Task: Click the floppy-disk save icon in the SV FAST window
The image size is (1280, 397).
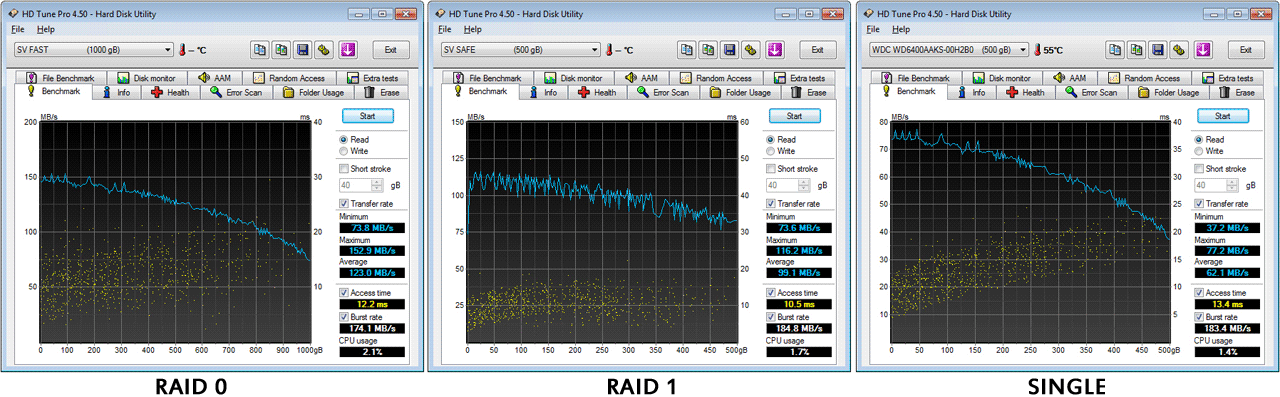Action: coord(303,49)
